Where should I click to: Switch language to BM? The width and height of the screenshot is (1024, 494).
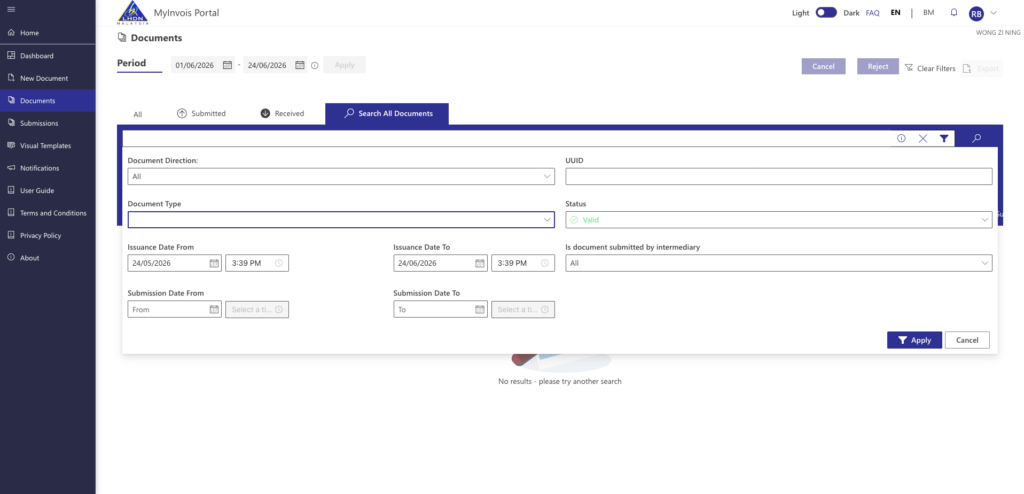point(929,12)
